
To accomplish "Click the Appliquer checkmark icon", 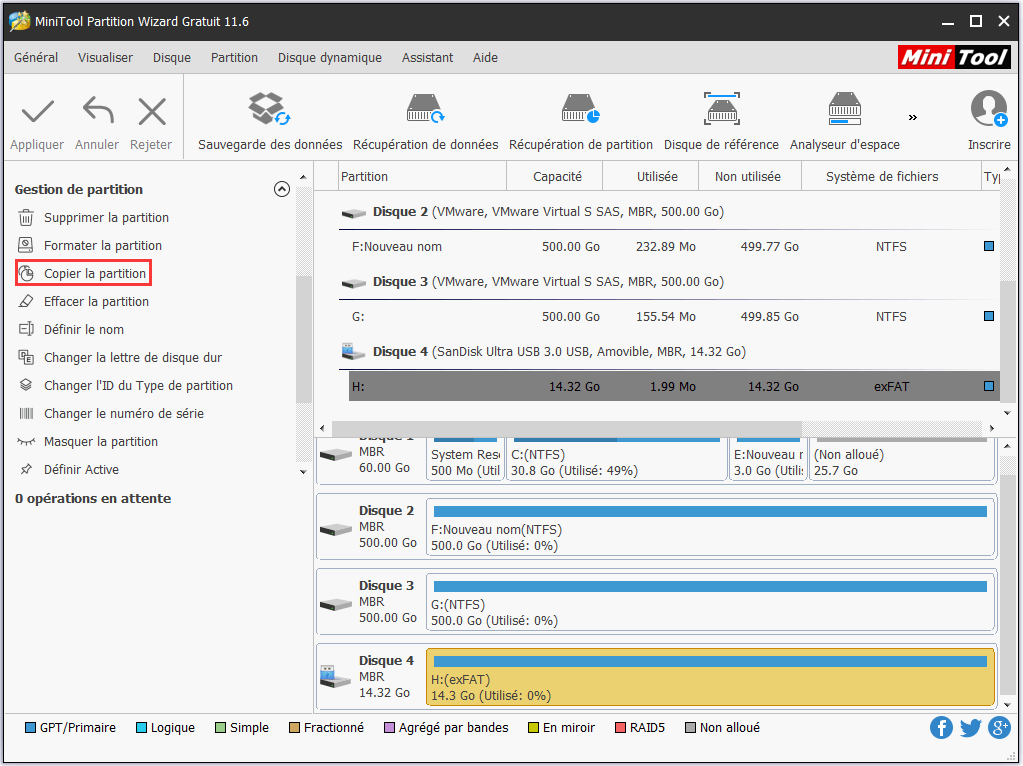I will click(37, 111).
